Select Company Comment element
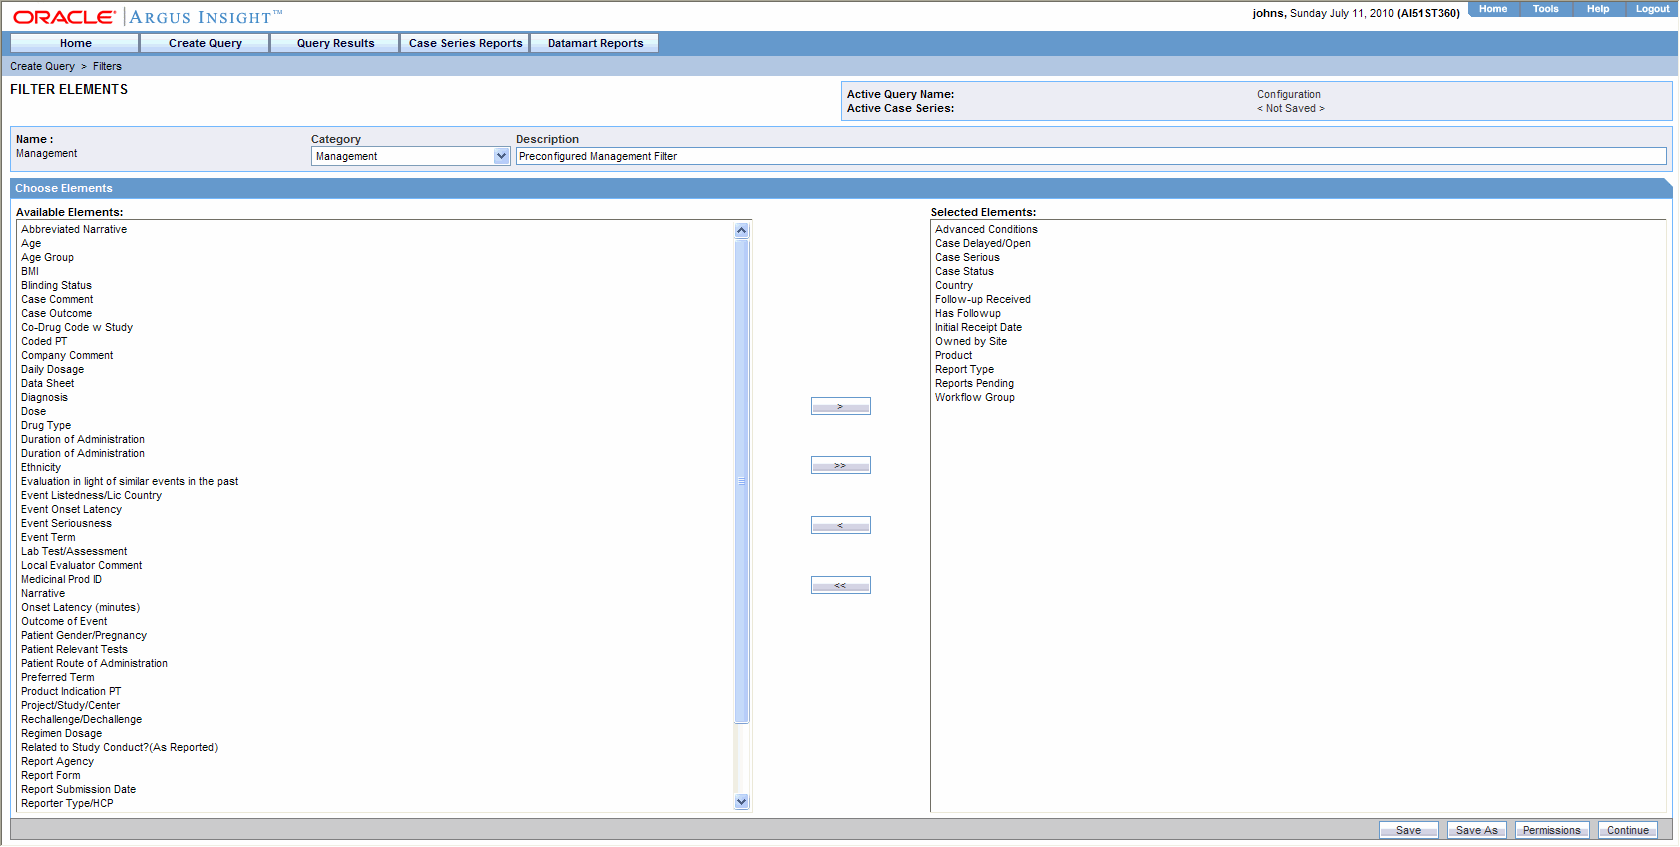The height and width of the screenshot is (847, 1680). [67, 355]
